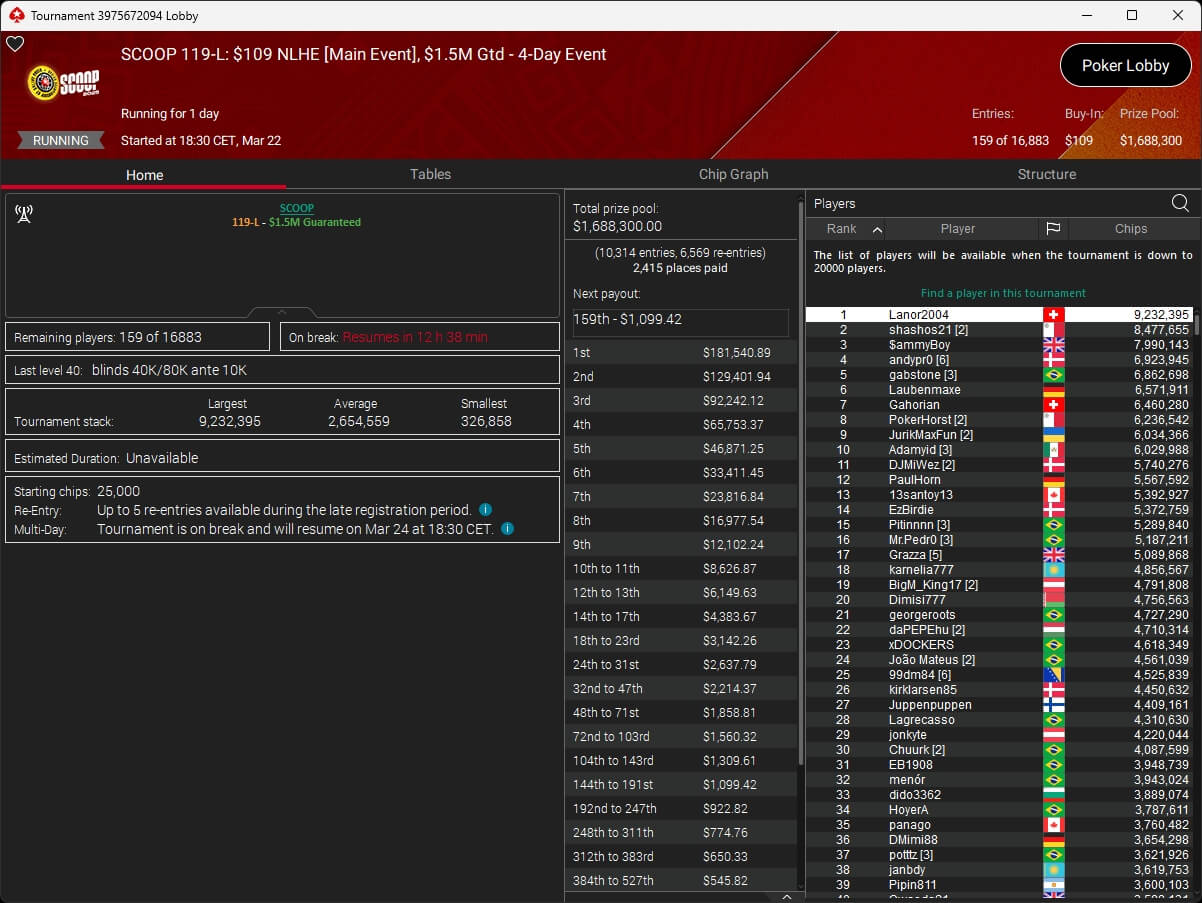The image size is (1202, 903).
Task: Go to the Structure tab
Action: [1046, 174]
